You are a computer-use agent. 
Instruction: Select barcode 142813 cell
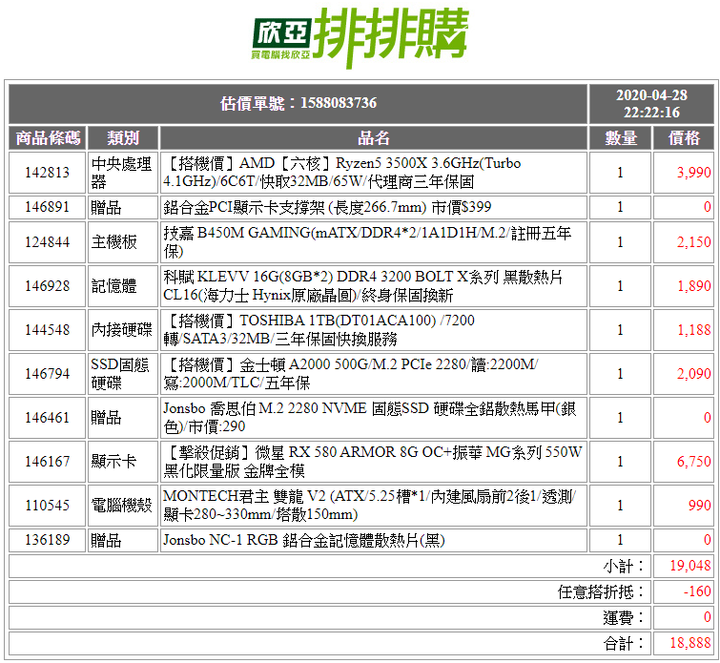[x=48, y=173]
